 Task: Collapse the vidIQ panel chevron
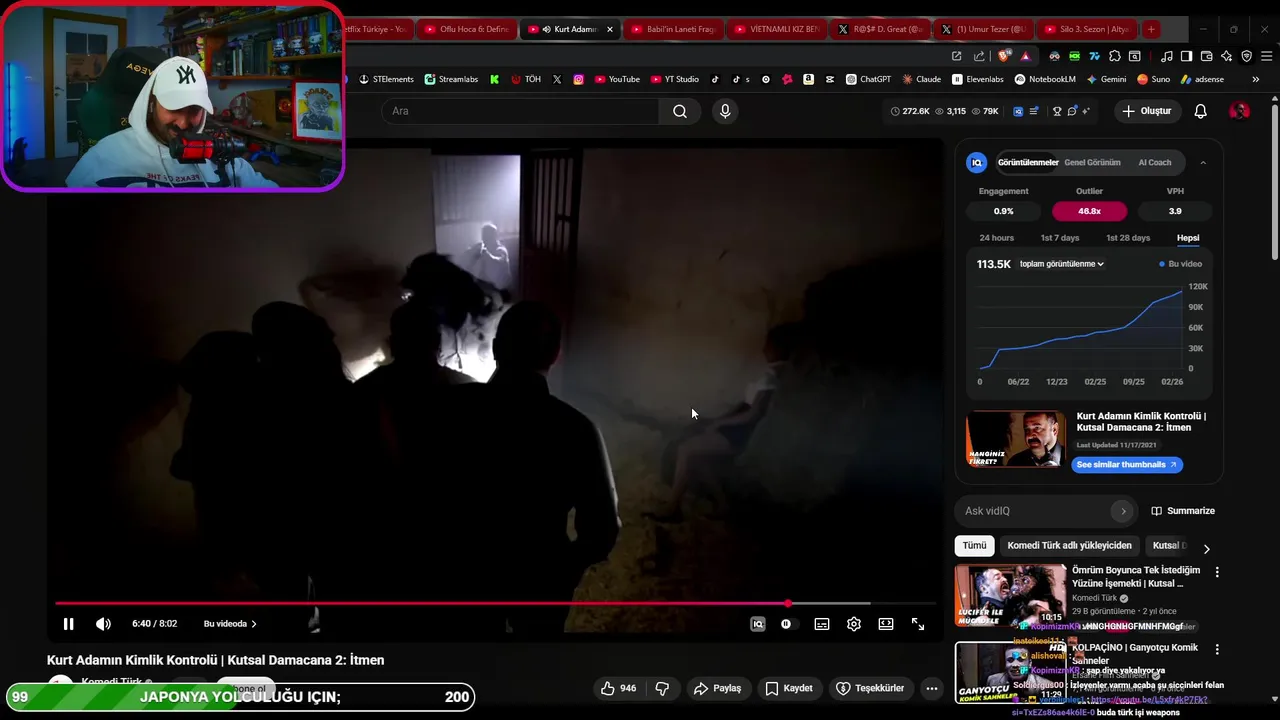1203,162
